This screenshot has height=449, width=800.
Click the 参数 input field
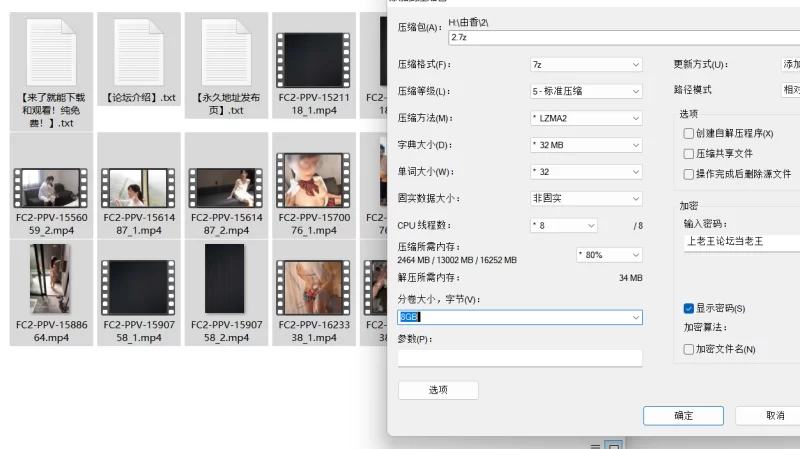click(520, 358)
